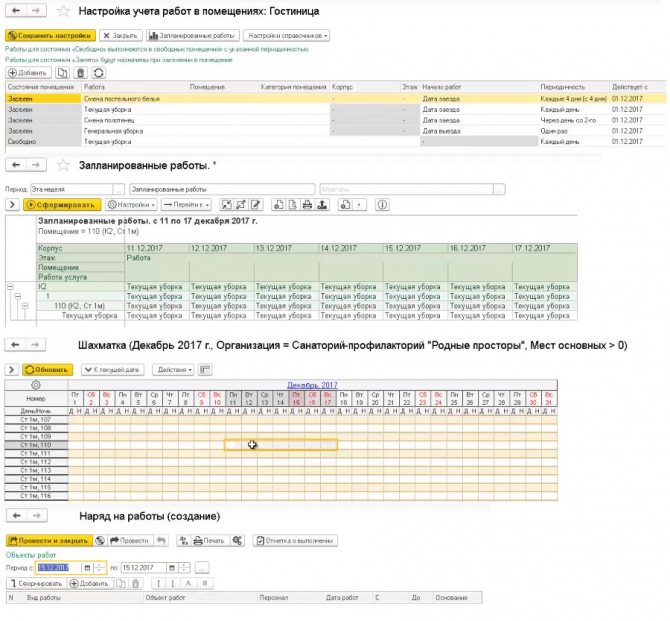Viewport: 670px width, 621px height.
Task: Select the Генеральная уборка row
Action: click(x=336, y=131)
